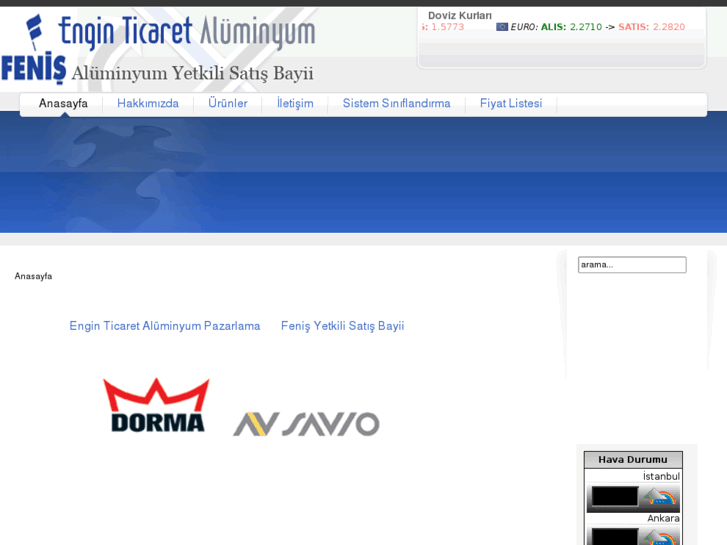
Task: Open the İletişim menu item
Action: [295, 103]
